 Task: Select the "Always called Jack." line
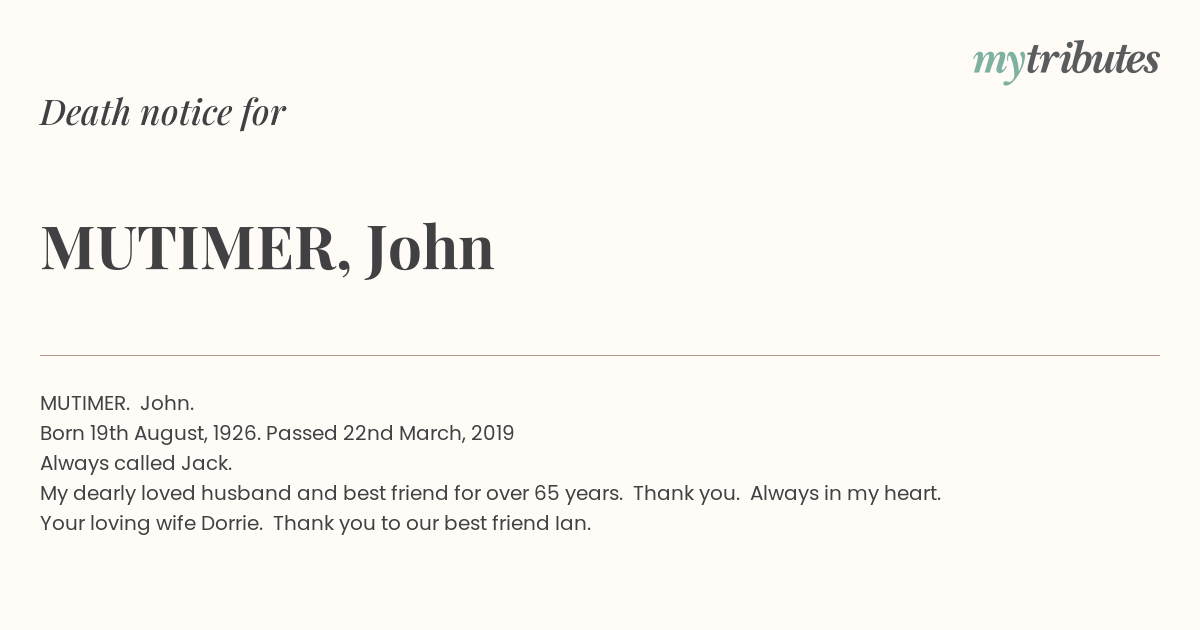tap(136, 463)
